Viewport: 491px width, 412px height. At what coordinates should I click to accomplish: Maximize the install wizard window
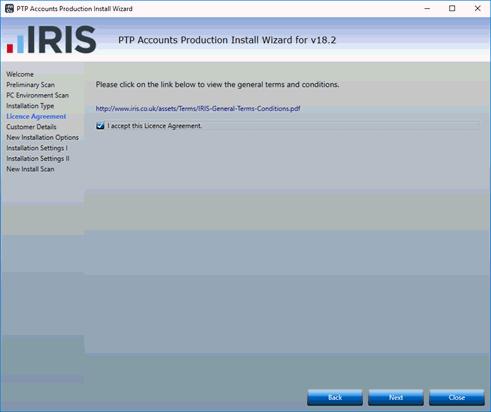[452, 9]
